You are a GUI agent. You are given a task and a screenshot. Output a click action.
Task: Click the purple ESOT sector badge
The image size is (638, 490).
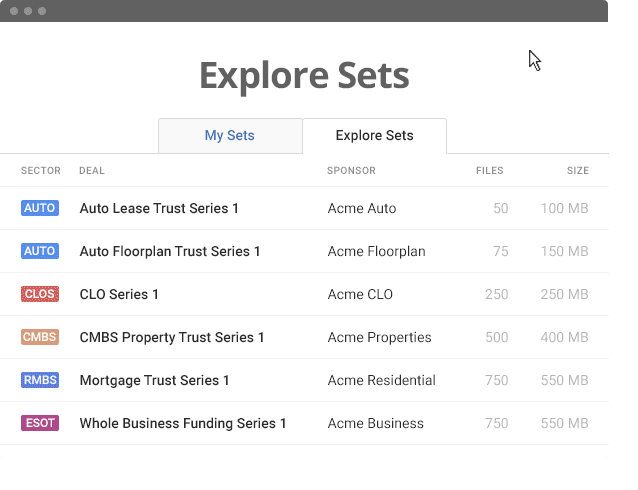(x=40, y=423)
